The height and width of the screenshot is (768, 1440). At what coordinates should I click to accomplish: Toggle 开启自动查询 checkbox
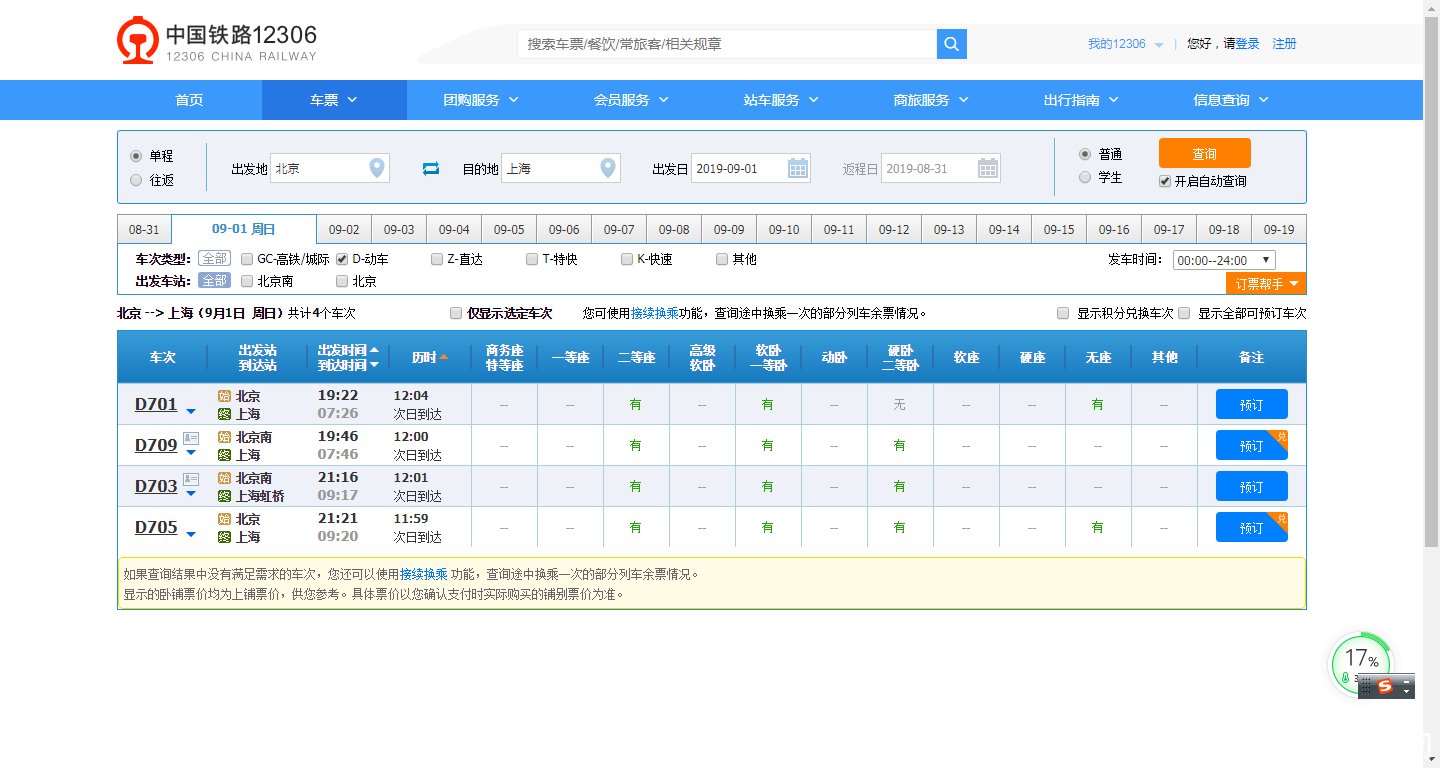point(1164,181)
